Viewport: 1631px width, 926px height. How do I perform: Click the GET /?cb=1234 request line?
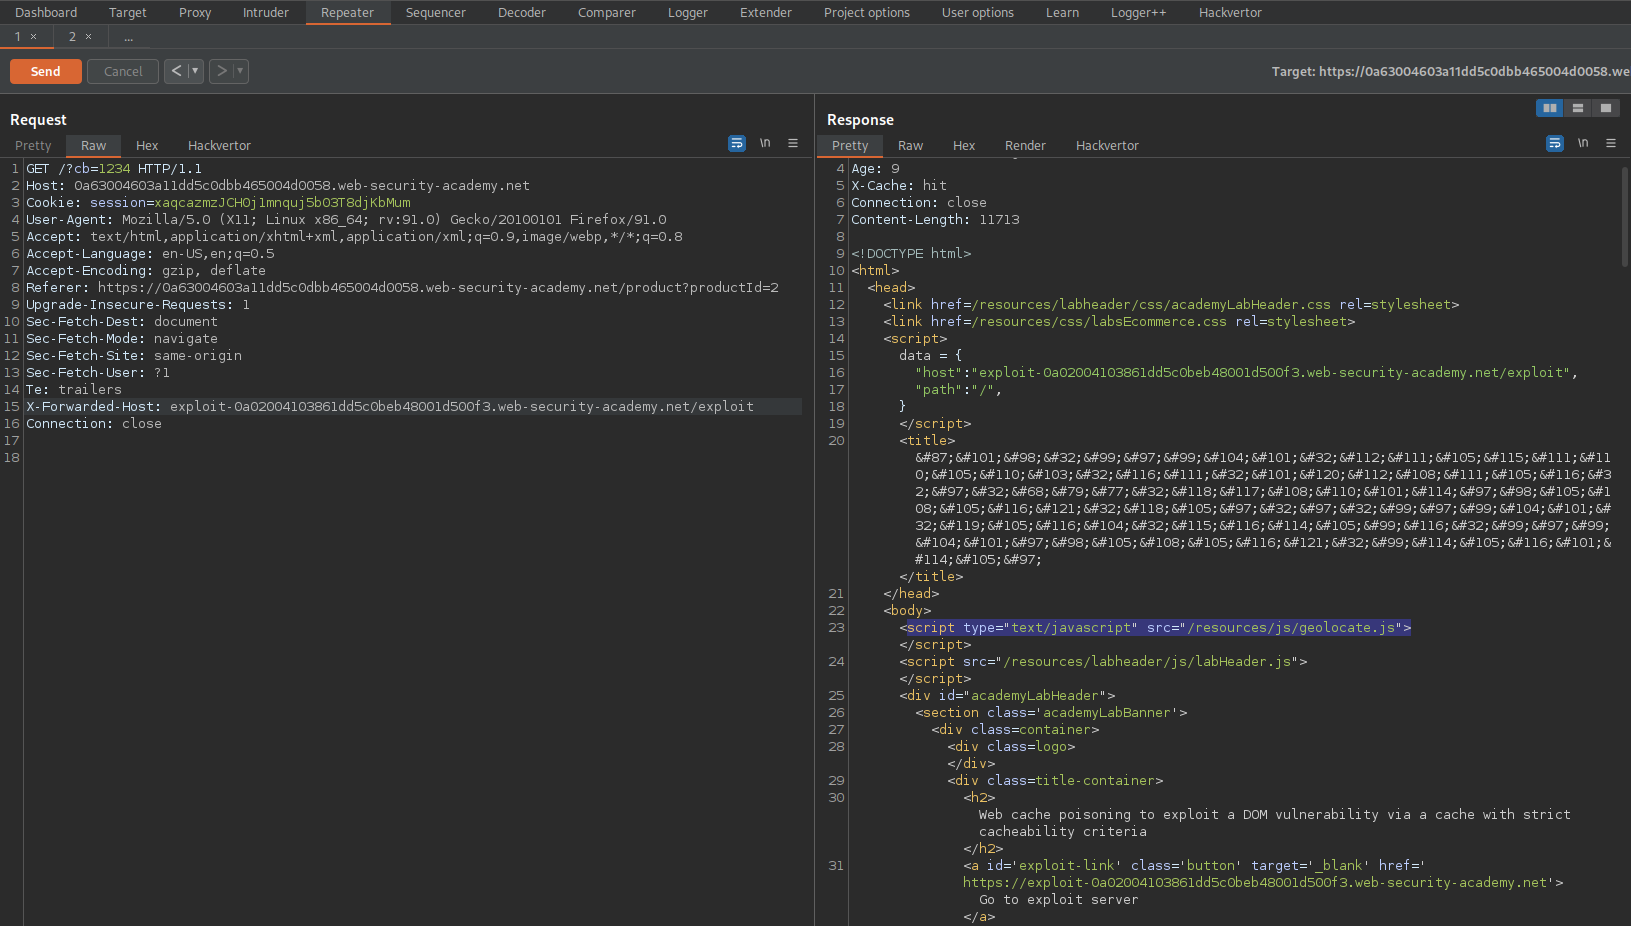point(114,169)
